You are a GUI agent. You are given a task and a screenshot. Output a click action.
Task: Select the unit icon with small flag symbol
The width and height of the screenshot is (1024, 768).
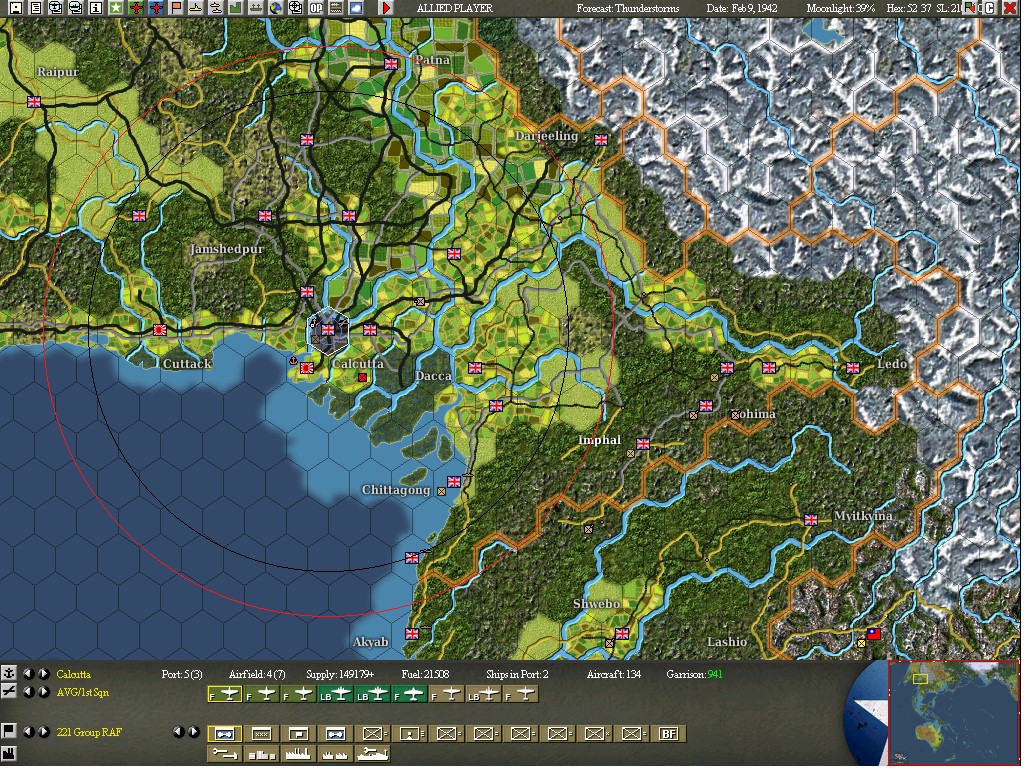point(298,734)
